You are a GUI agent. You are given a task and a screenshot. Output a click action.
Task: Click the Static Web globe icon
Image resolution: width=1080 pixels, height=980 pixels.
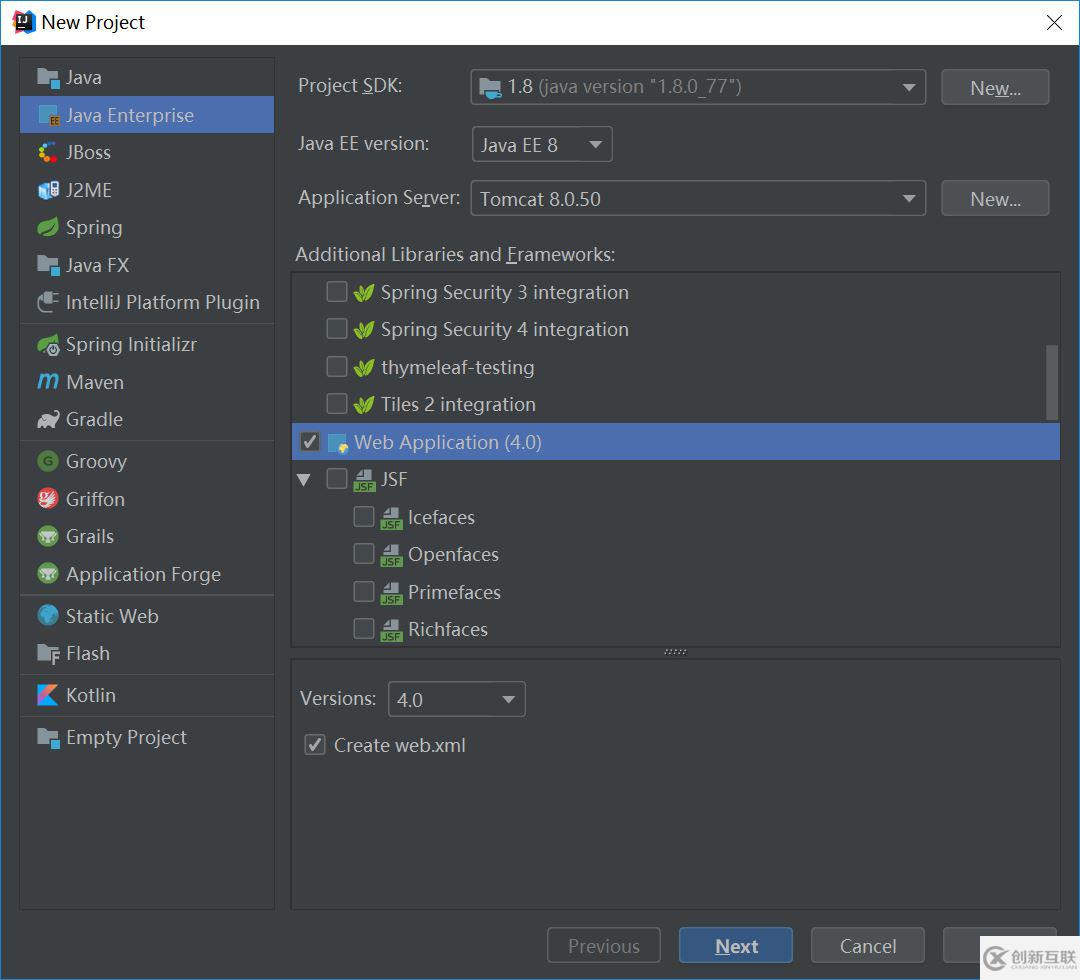click(x=48, y=616)
